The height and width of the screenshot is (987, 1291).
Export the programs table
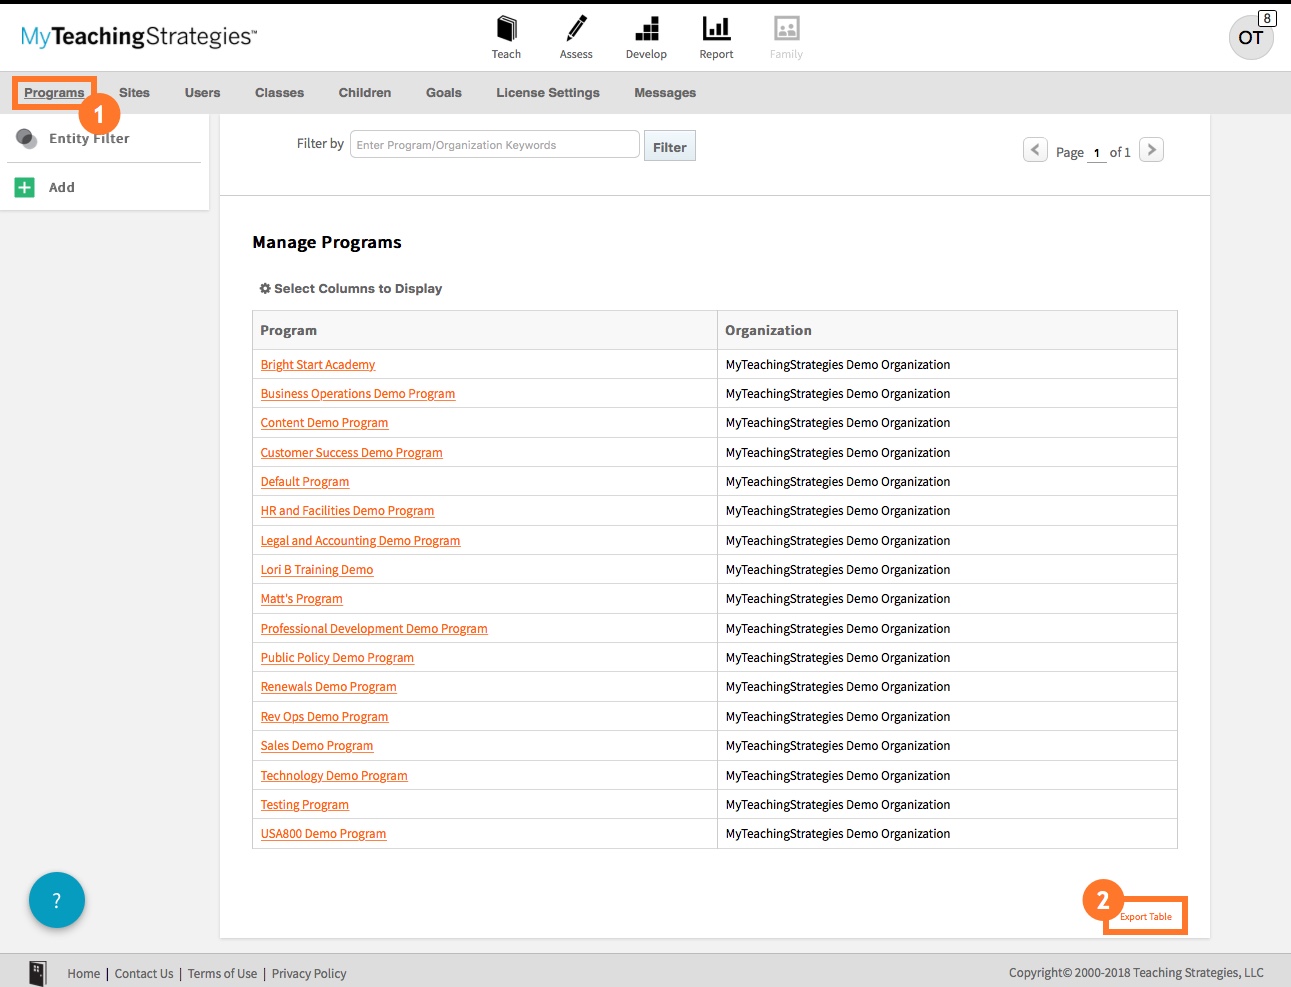point(1145,915)
